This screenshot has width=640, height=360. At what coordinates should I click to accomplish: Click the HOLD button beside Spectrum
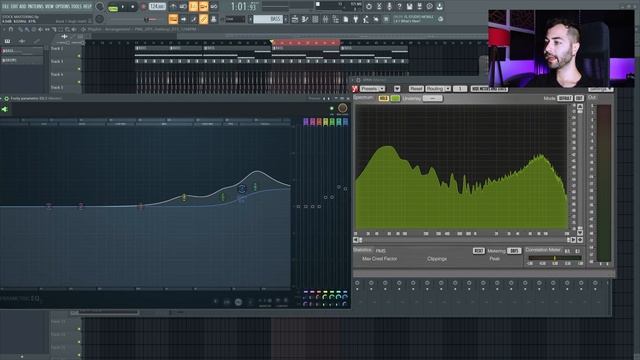pos(384,98)
